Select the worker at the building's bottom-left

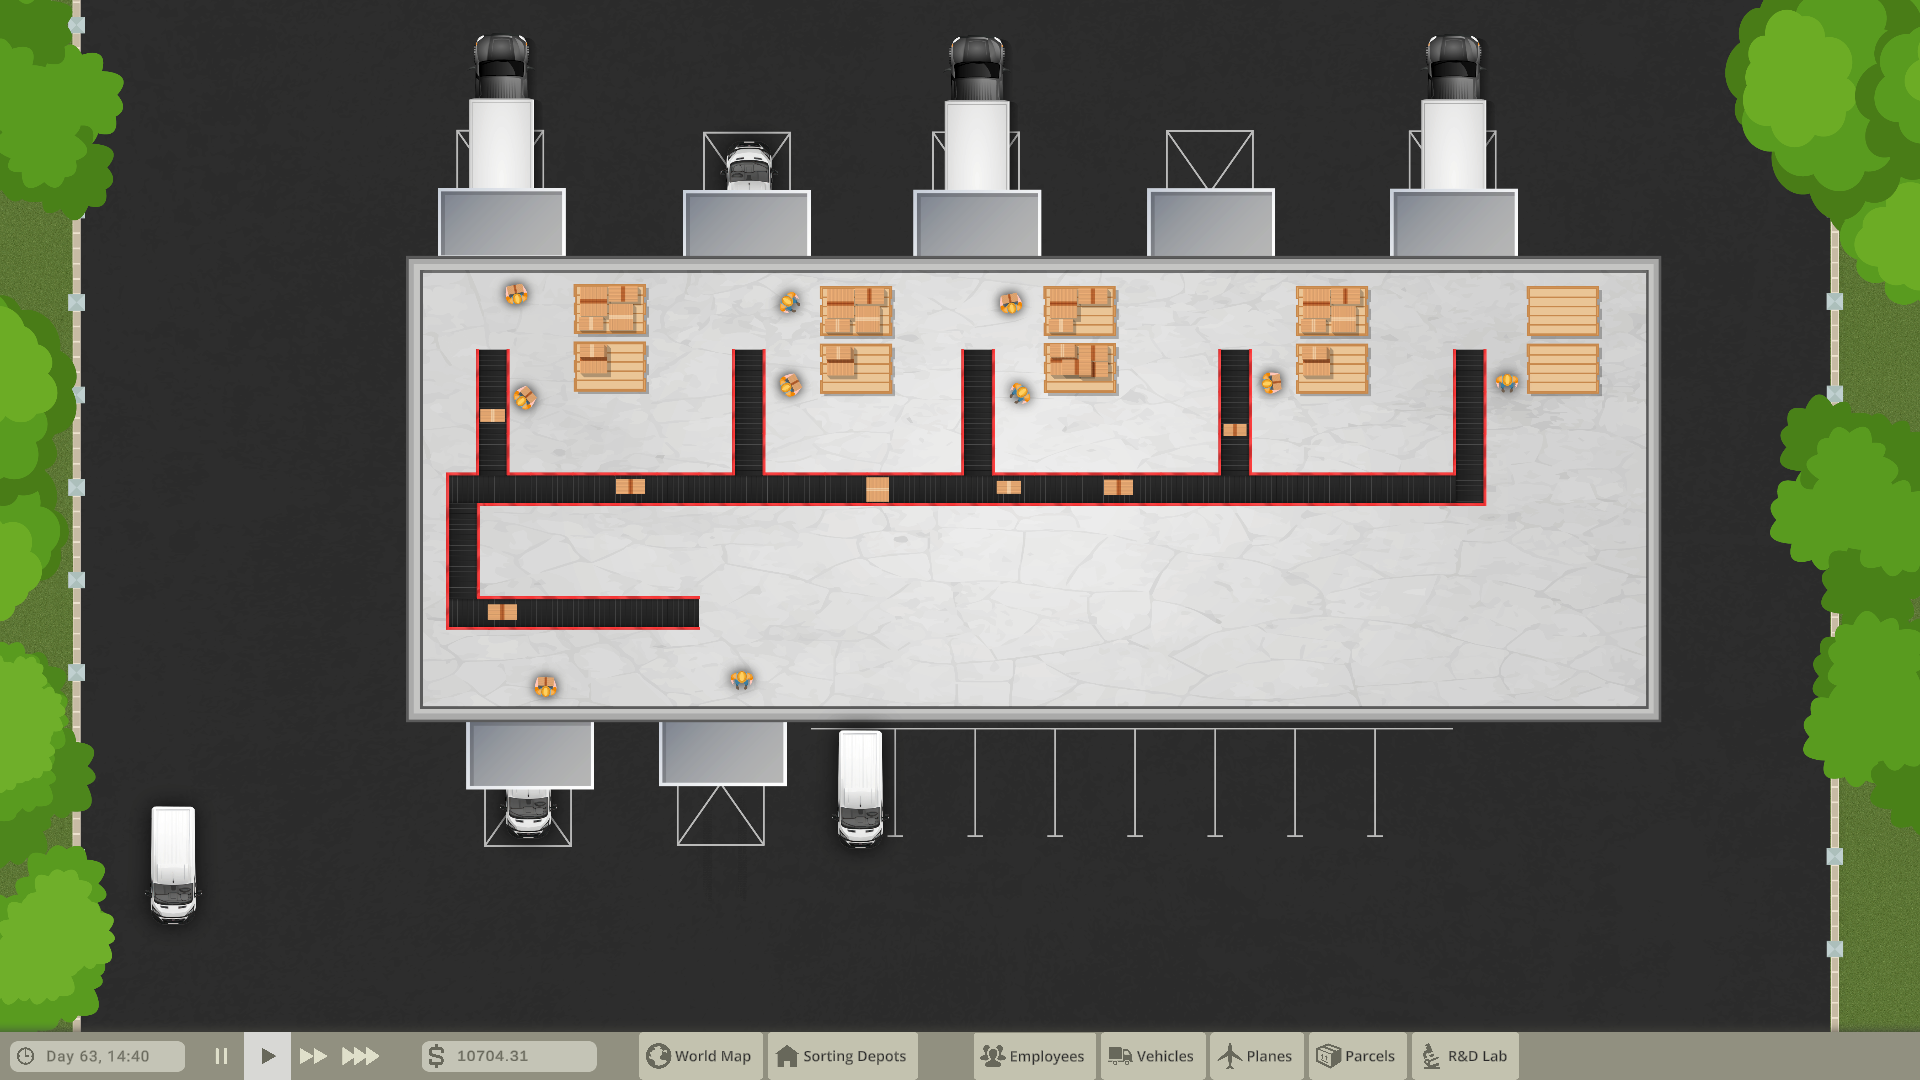545,686
